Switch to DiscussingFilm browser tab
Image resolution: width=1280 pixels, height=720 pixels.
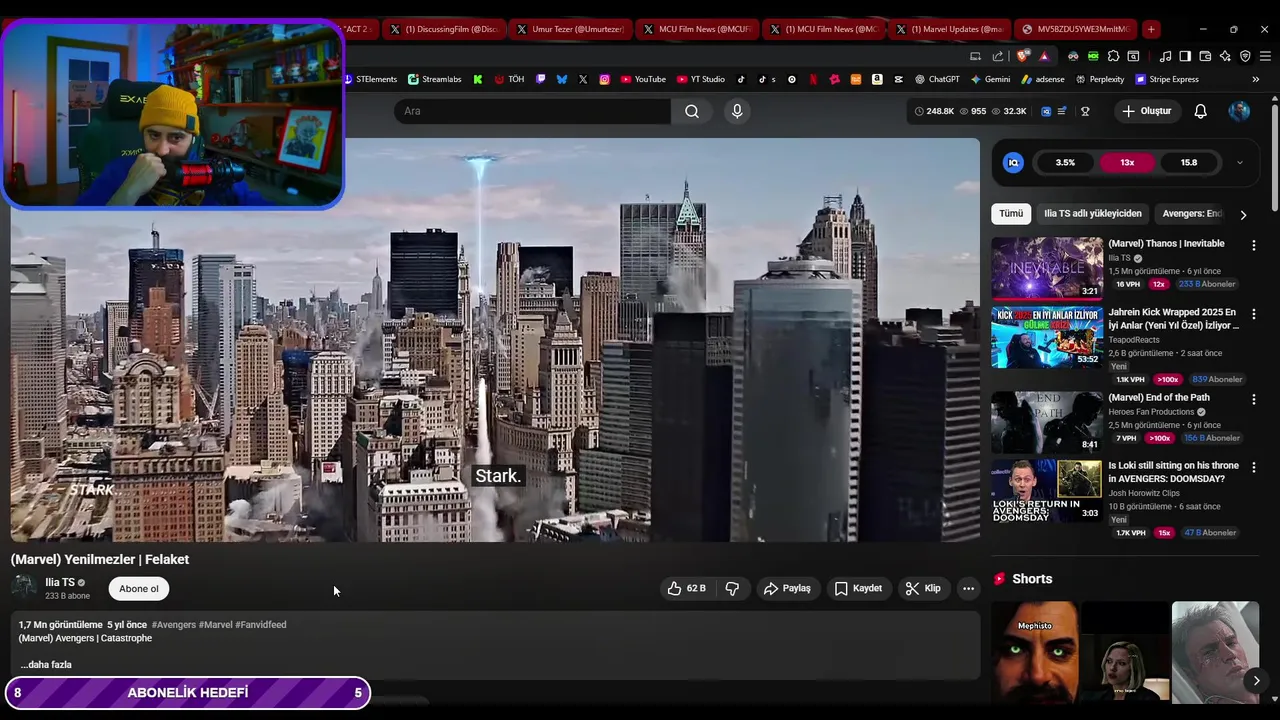coord(443,29)
